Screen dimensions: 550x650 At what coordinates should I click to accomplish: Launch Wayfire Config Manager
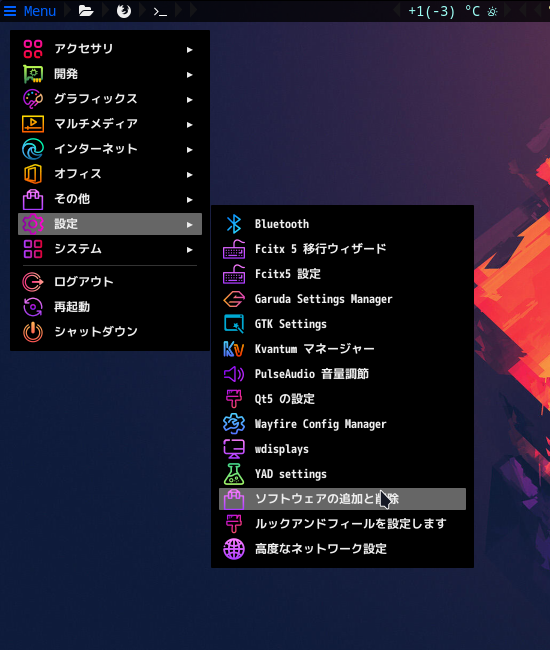point(342,424)
